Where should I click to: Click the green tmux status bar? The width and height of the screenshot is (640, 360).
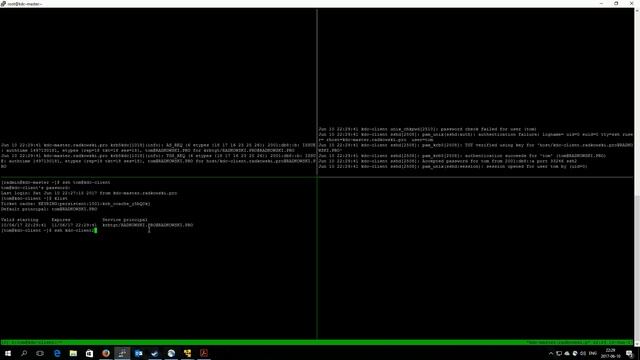[x=317, y=342]
